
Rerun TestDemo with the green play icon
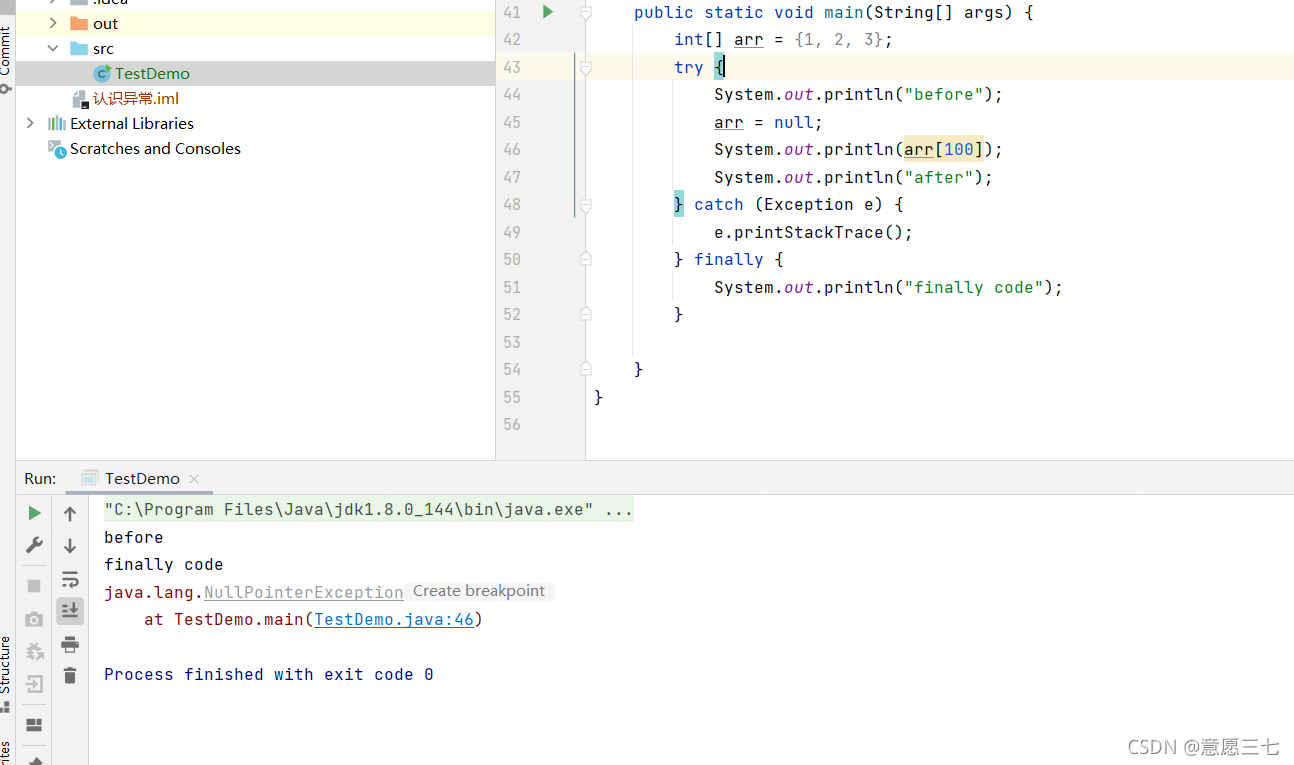[34, 513]
